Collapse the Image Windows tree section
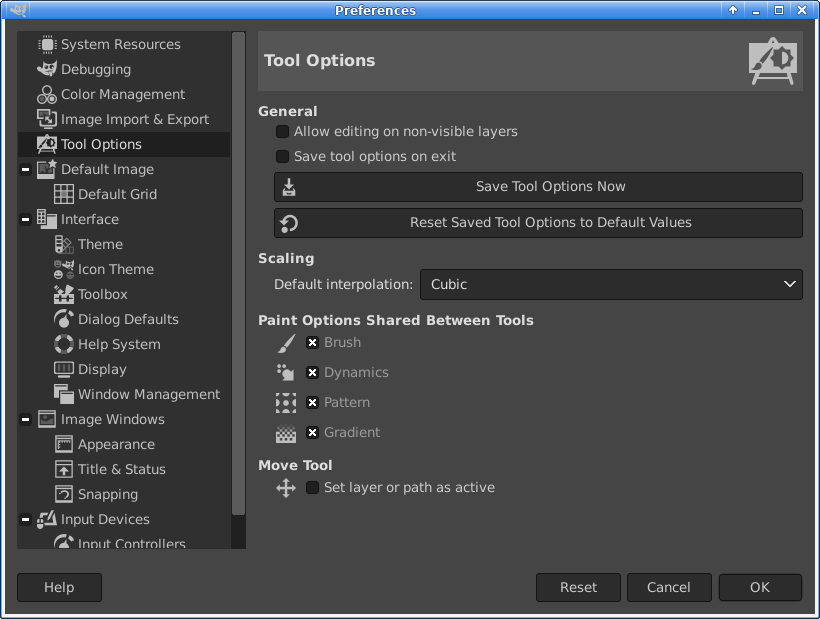The width and height of the screenshot is (820, 619). tap(25, 419)
